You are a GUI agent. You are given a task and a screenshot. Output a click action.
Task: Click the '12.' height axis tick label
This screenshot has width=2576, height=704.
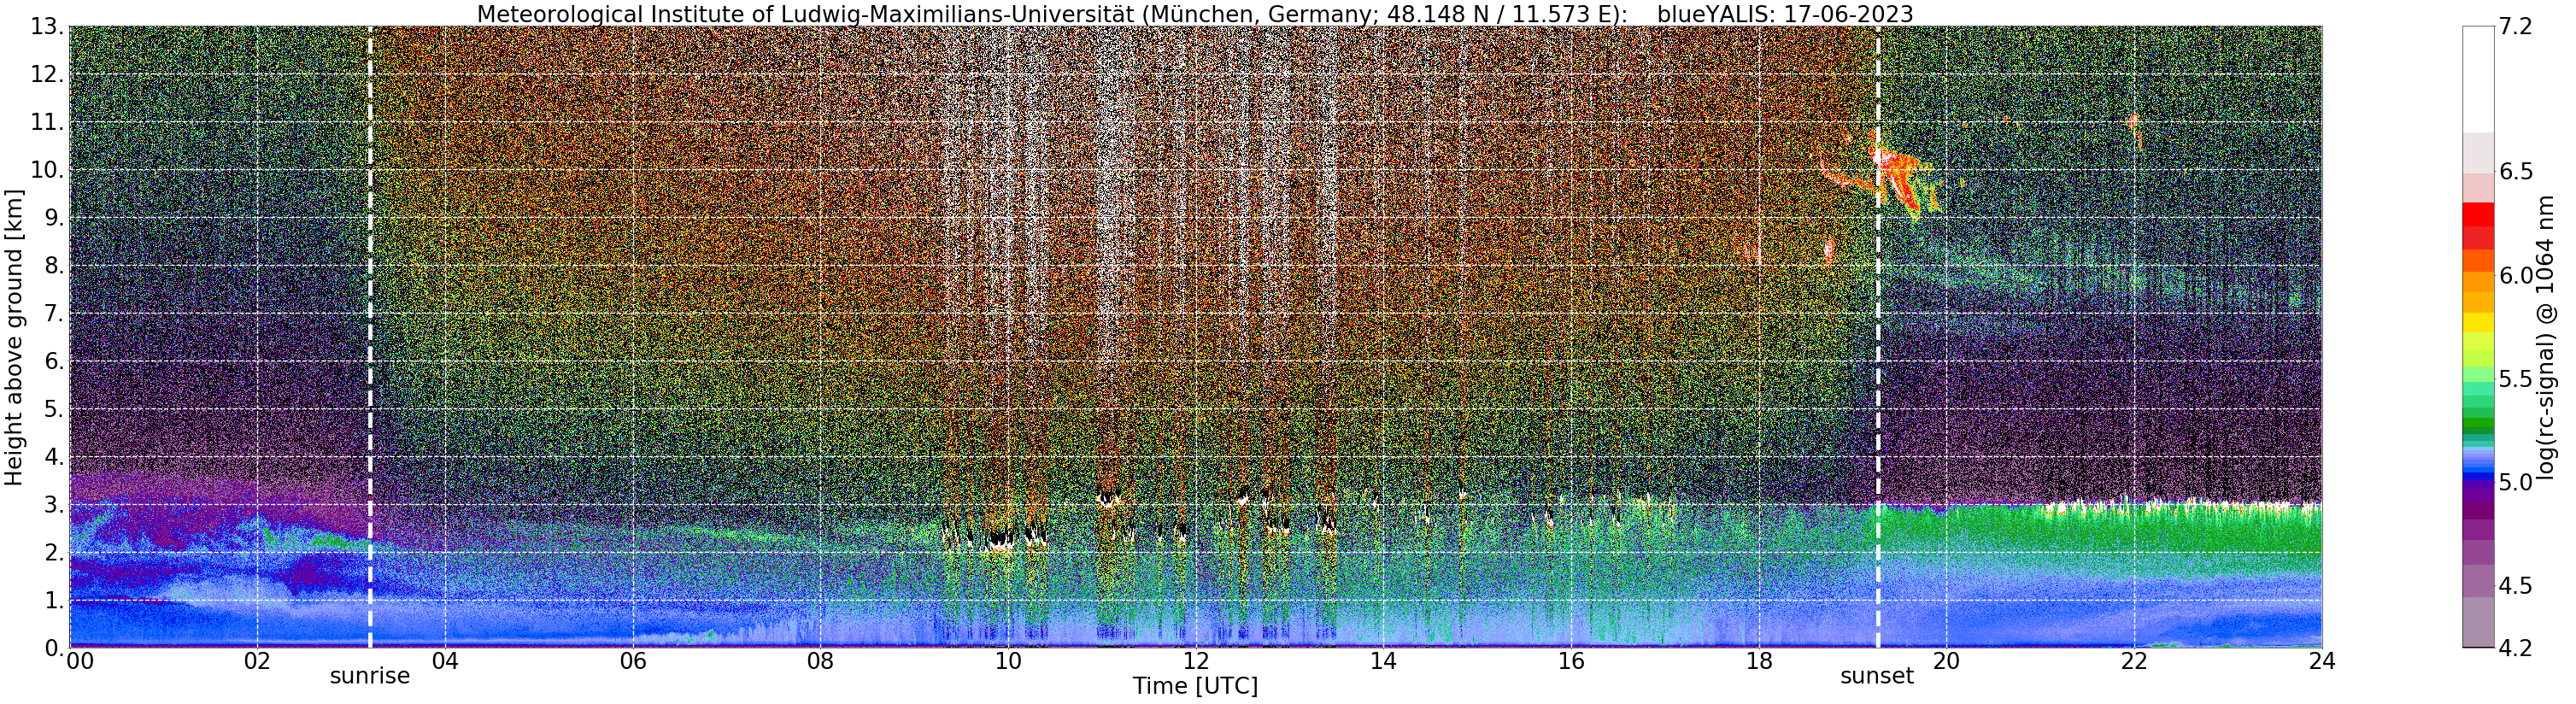point(46,75)
